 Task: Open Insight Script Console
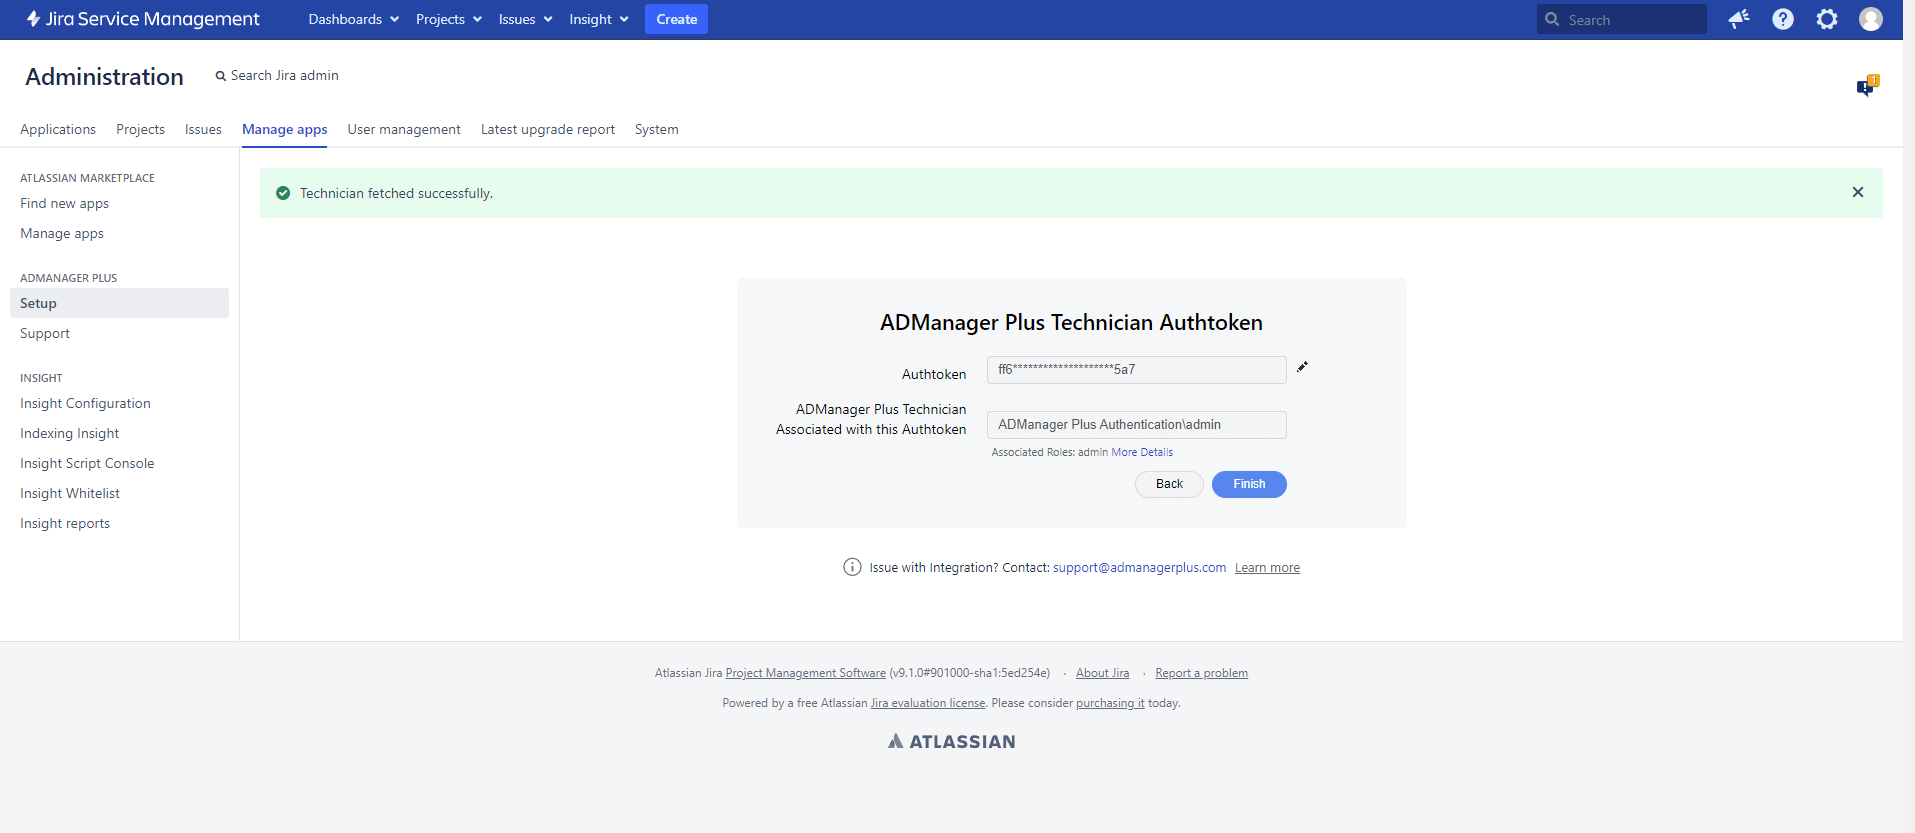87,463
